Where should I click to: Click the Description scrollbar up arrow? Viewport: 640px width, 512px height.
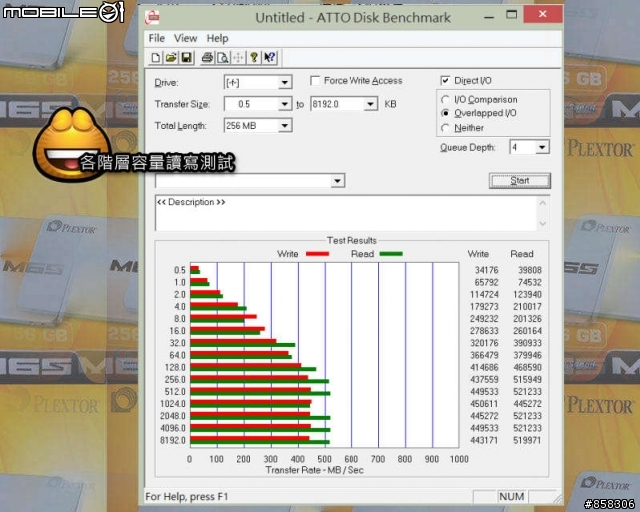click(543, 203)
